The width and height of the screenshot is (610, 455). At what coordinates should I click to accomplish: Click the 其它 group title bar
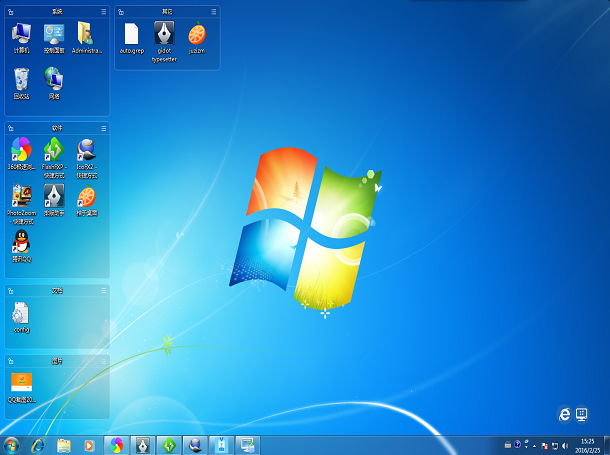coord(167,12)
